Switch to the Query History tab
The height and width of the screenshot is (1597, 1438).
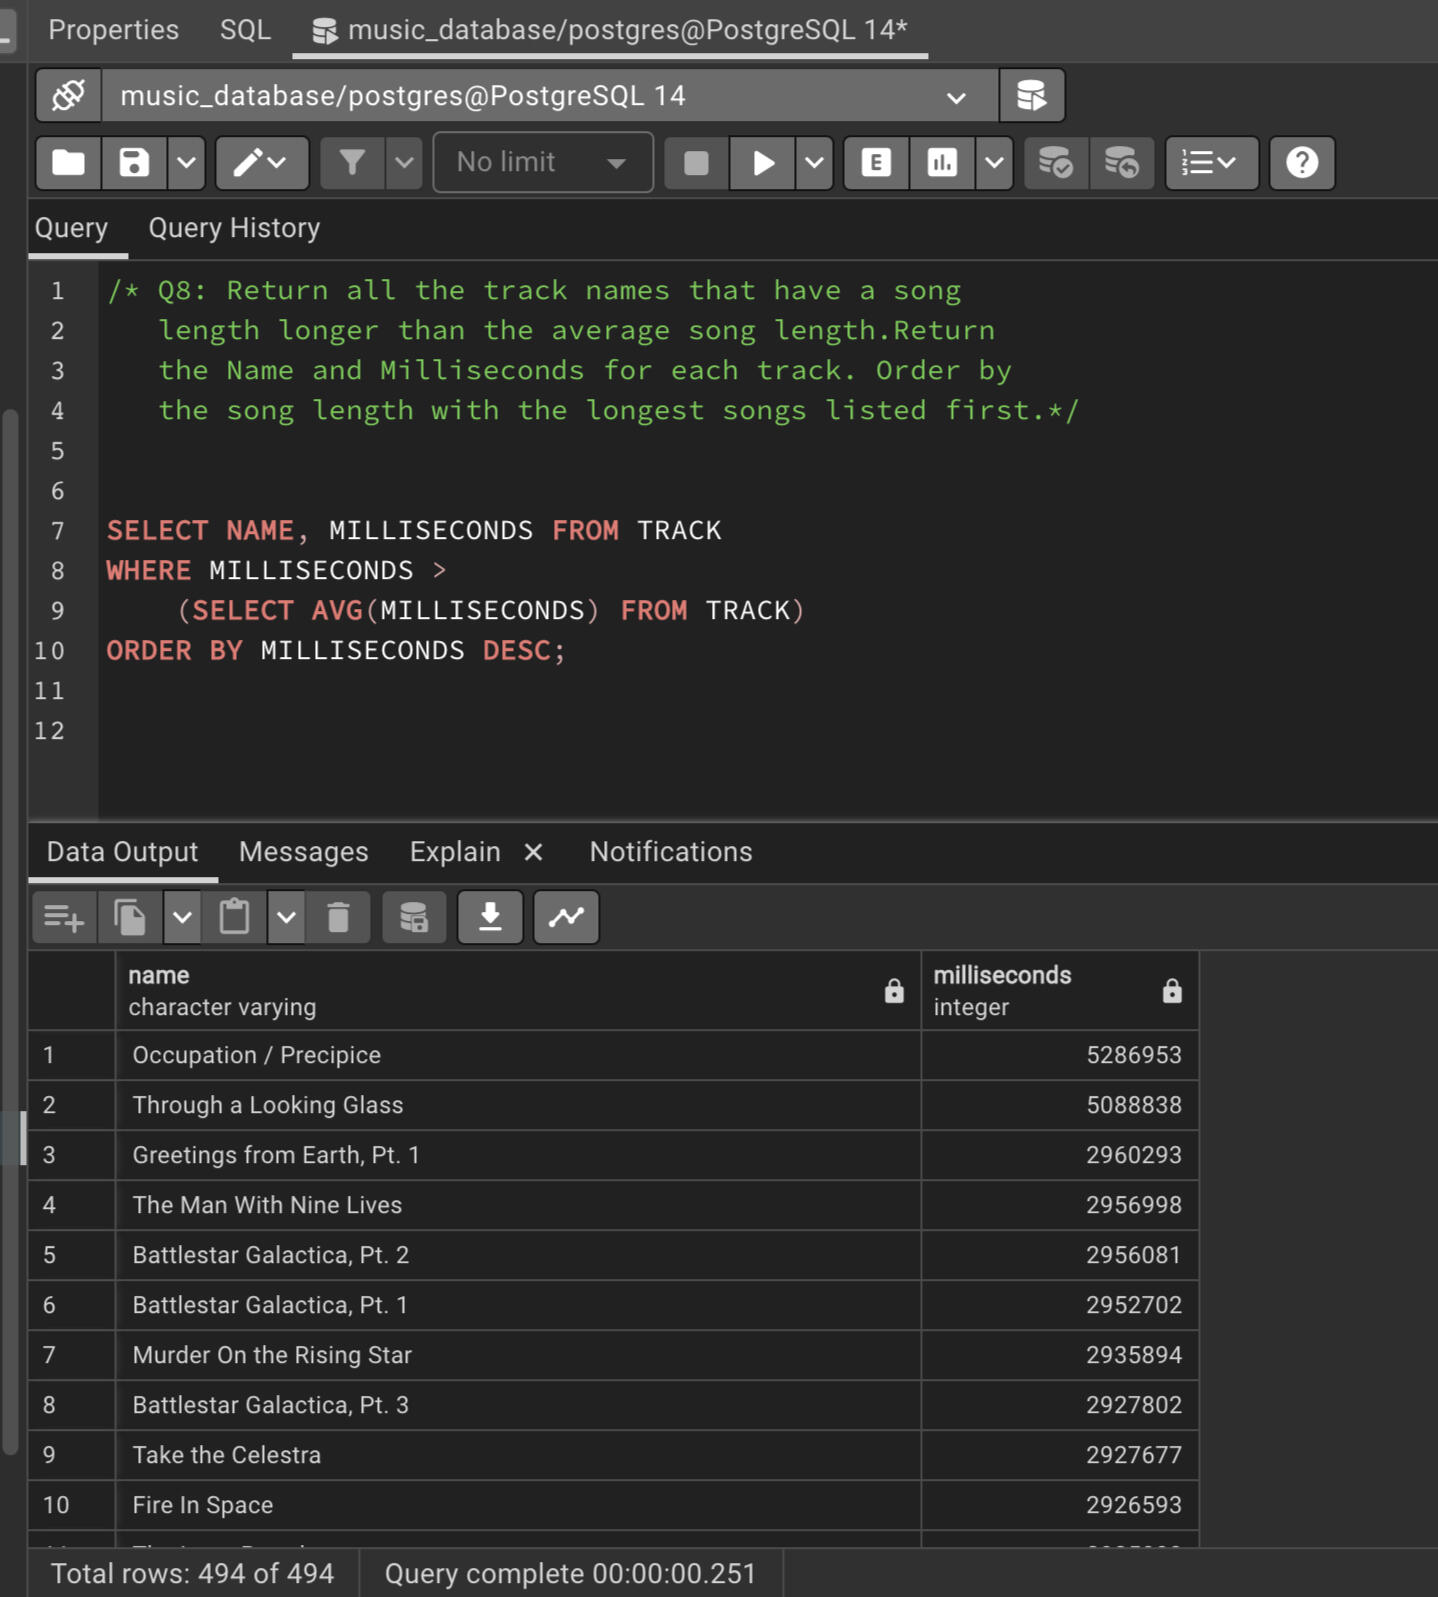(234, 228)
